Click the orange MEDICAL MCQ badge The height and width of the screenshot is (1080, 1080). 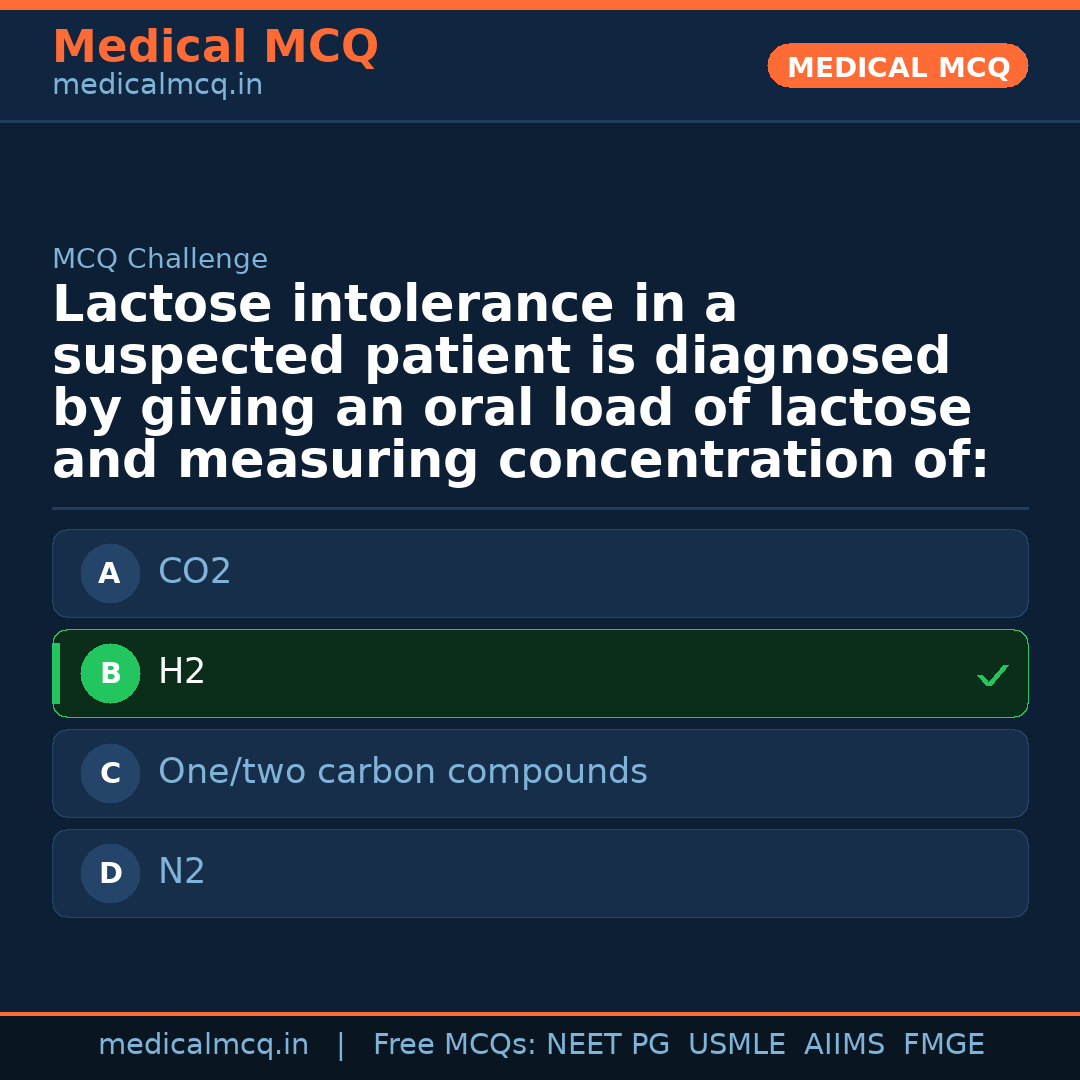point(898,67)
